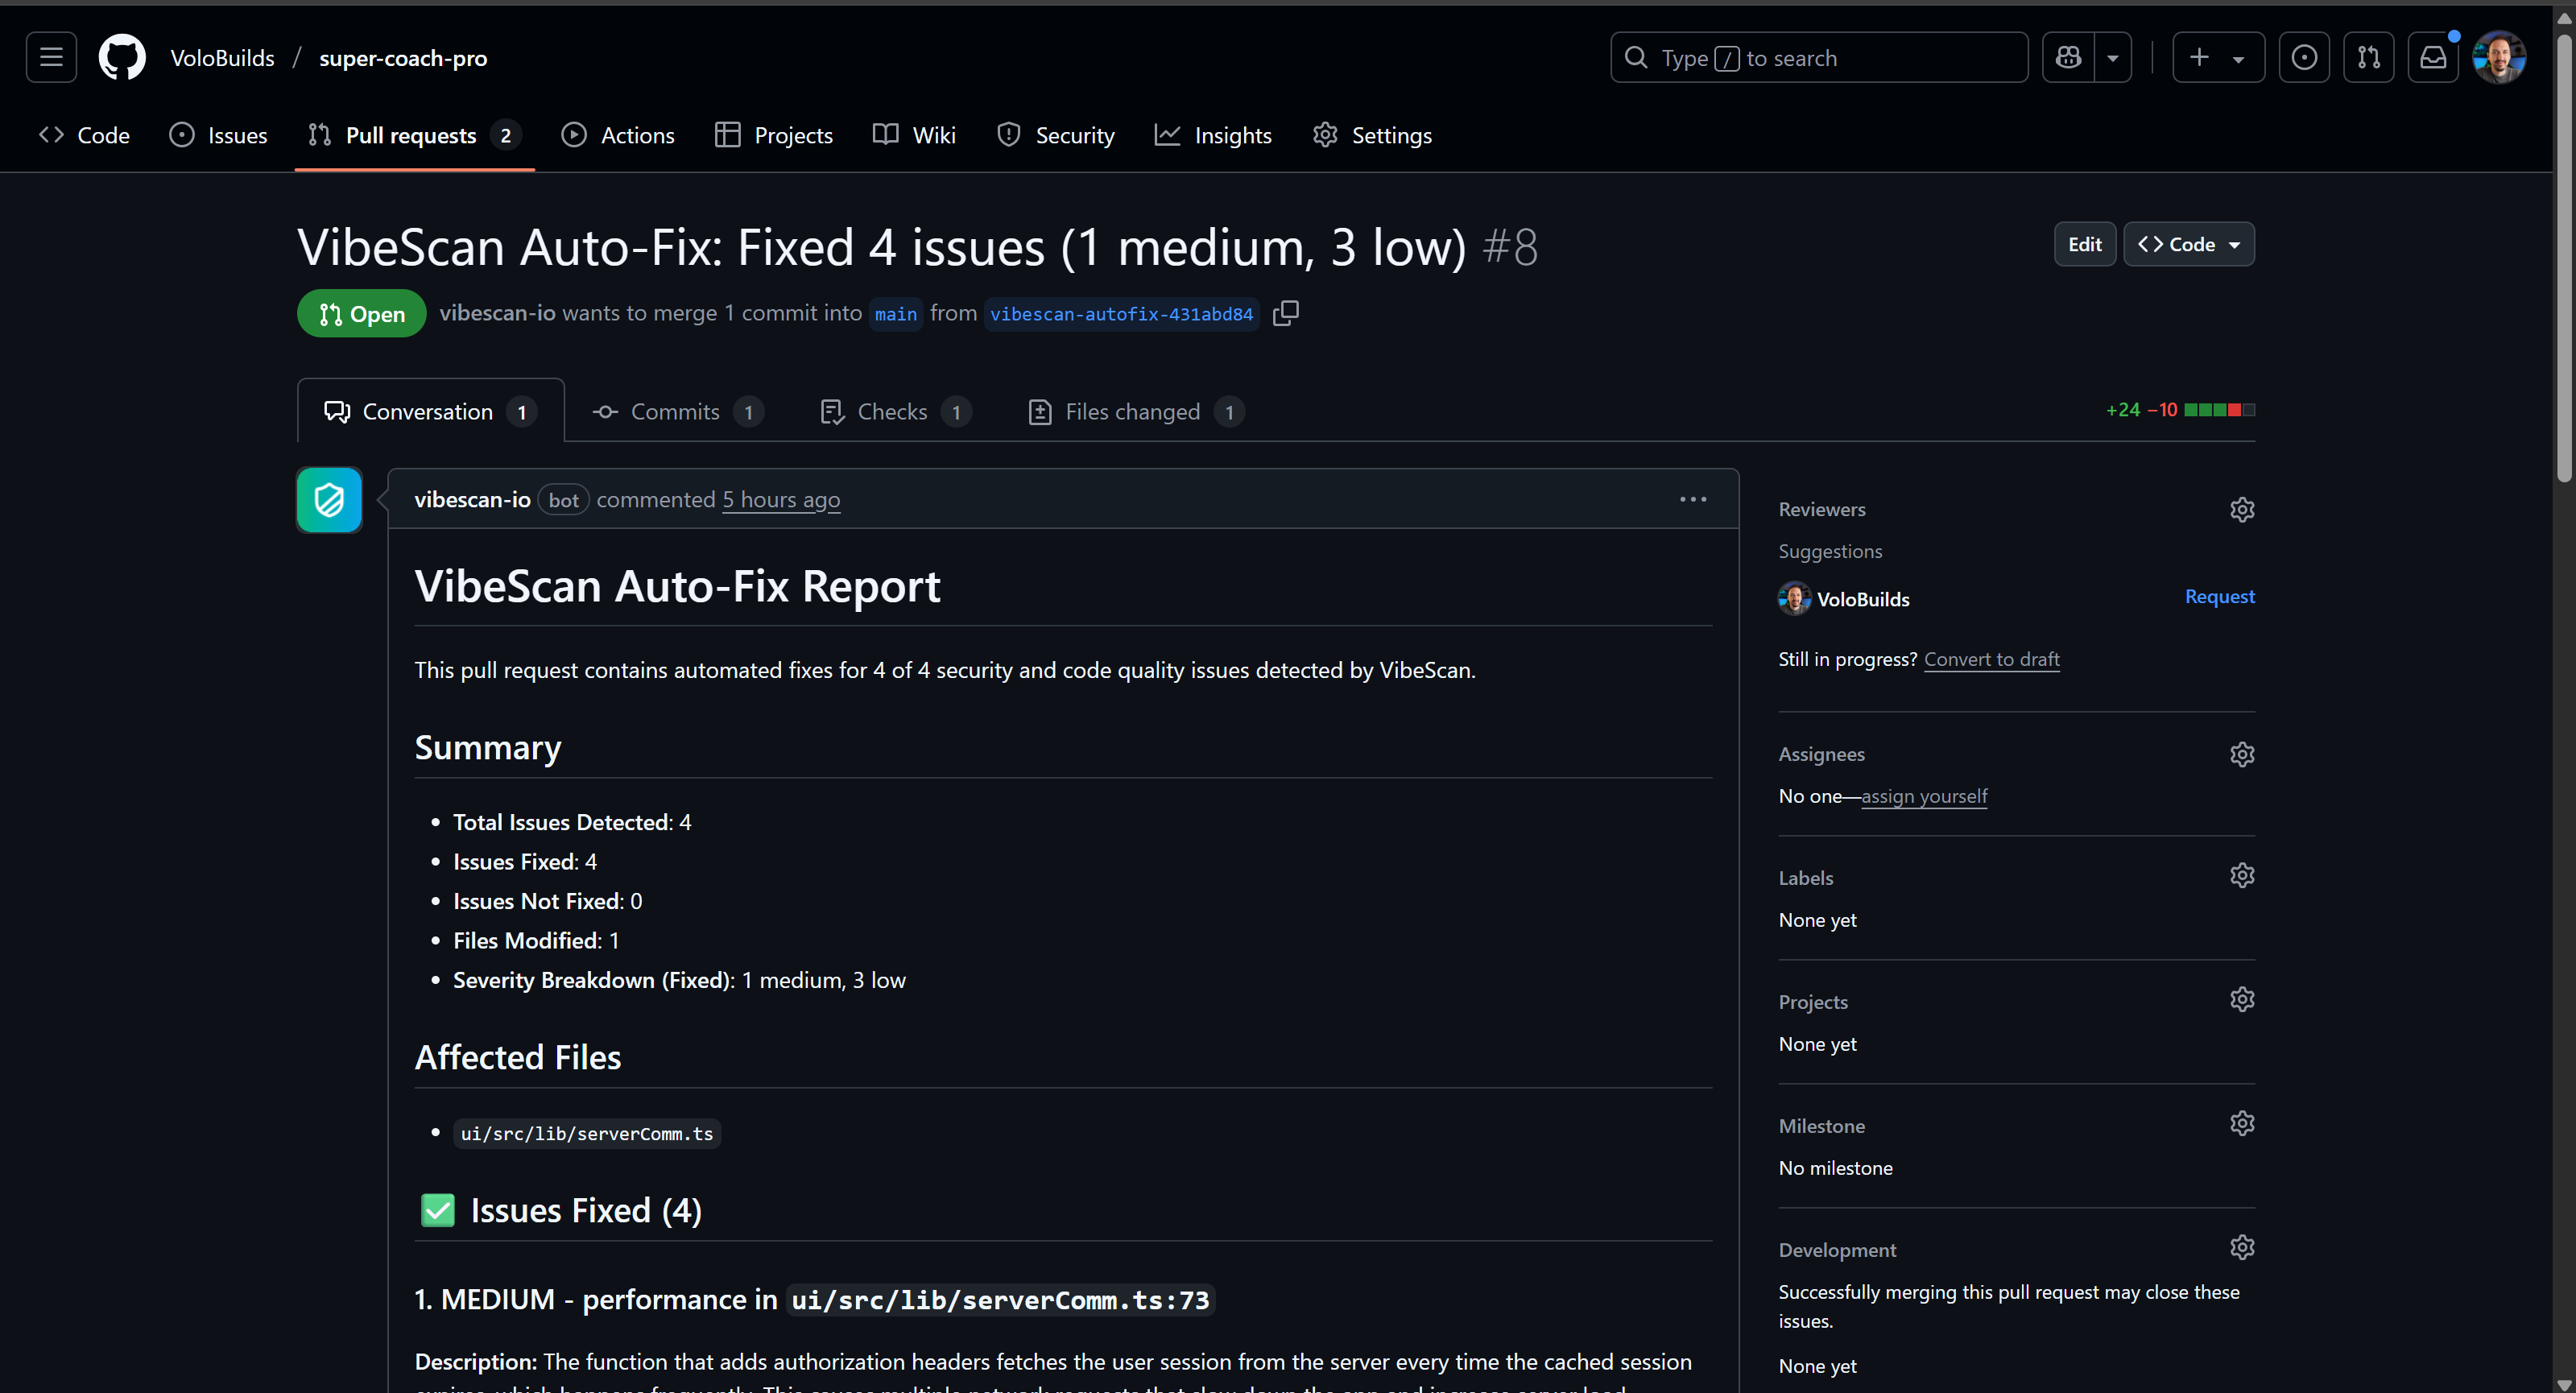
Task: Open the Insights tab
Action: (x=1213, y=135)
